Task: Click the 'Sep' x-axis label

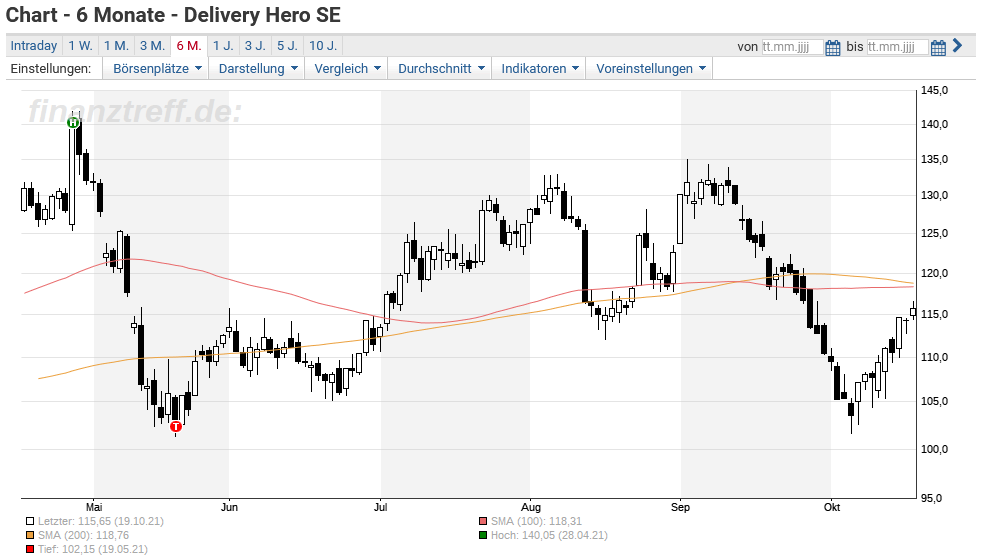Action: click(x=680, y=507)
